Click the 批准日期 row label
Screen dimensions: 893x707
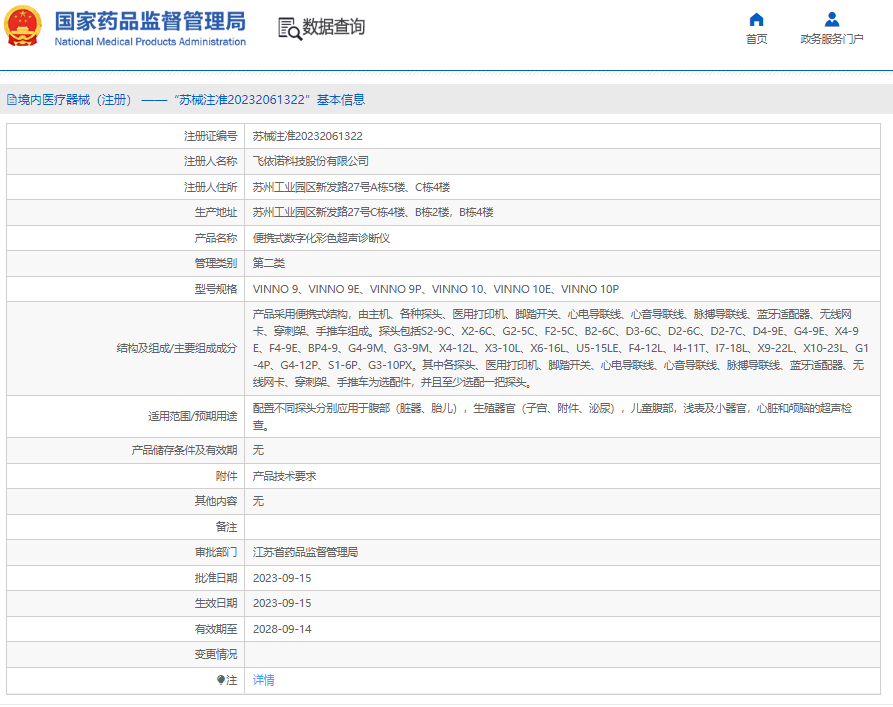pyautogui.click(x=216, y=578)
